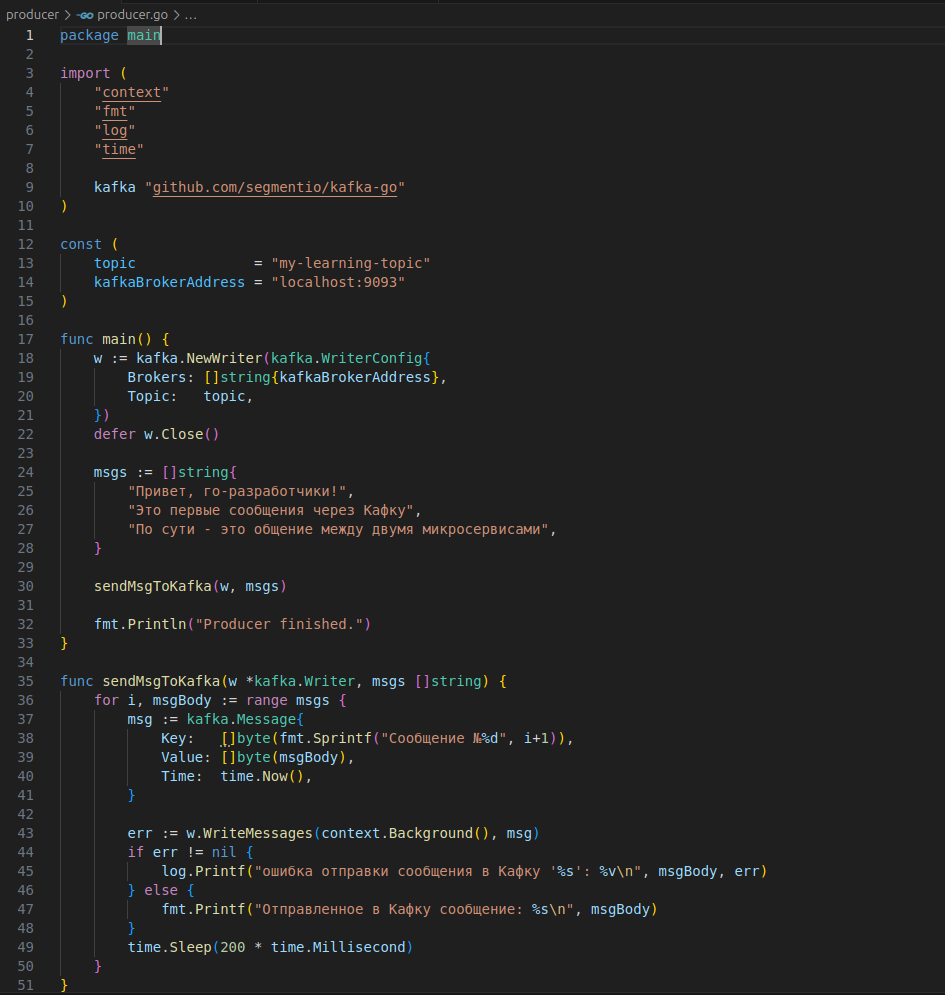Screen dimensions: 945x995
Task: Click the msgs variable on line 24
Action: [x=110, y=472]
